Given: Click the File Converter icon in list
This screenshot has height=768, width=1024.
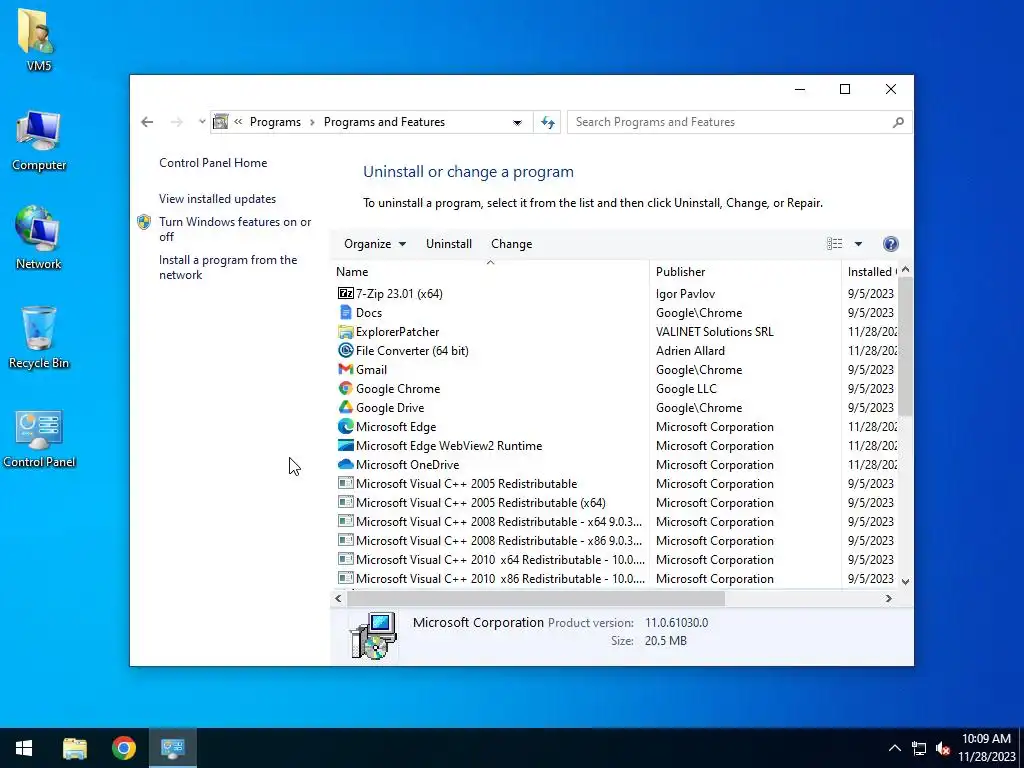Looking at the screenshot, I should [345, 350].
